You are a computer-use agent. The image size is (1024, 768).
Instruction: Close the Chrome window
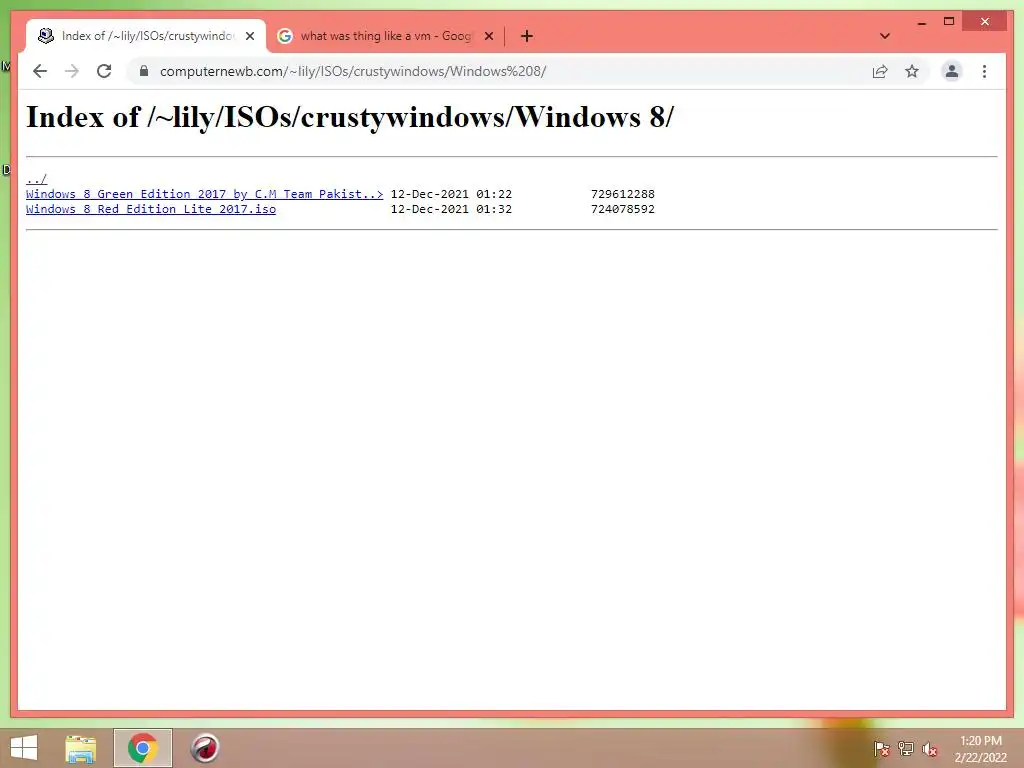[x=985, y=22]
